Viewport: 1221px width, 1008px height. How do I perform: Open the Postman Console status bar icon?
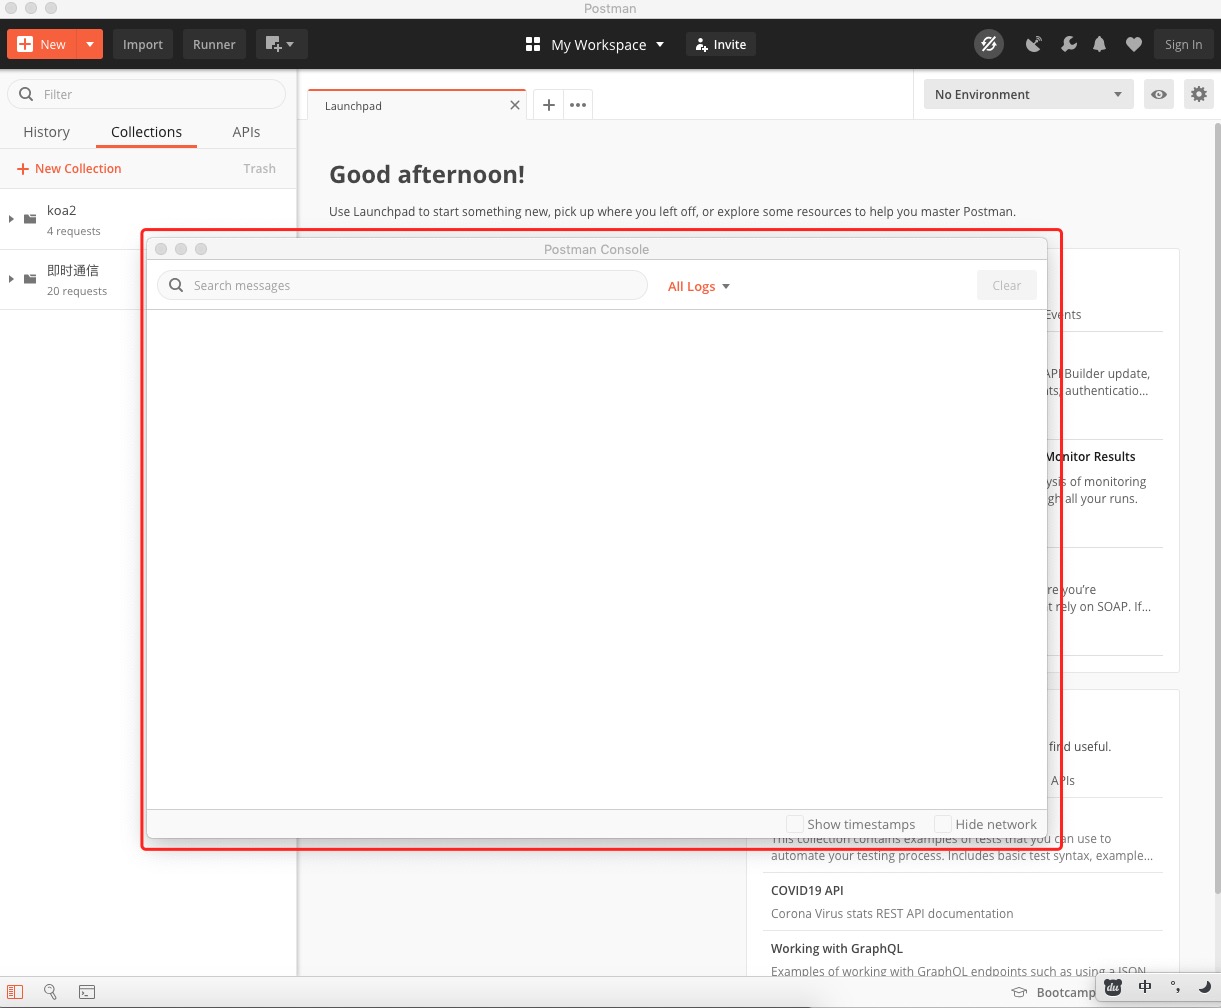[87, 992]
